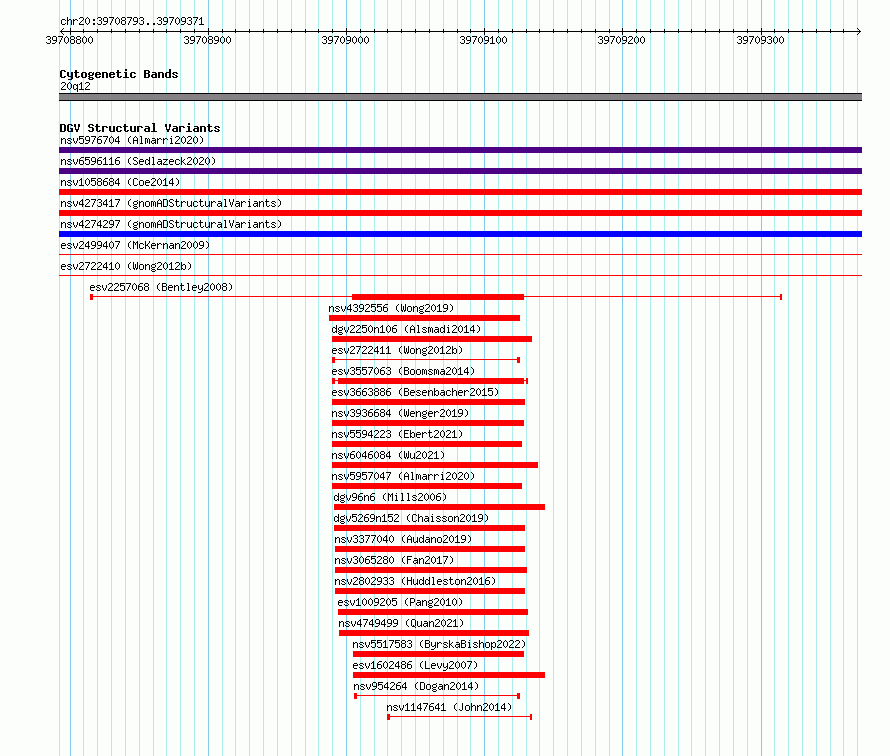Click the red bar under esv1602486

[449, 675]
